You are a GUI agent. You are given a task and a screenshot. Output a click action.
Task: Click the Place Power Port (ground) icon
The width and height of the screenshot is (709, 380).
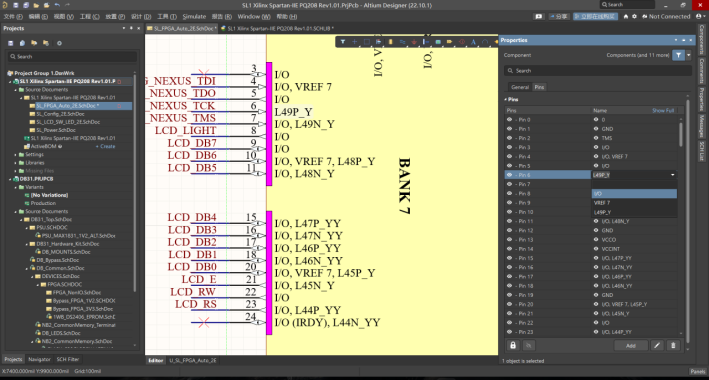414,42
